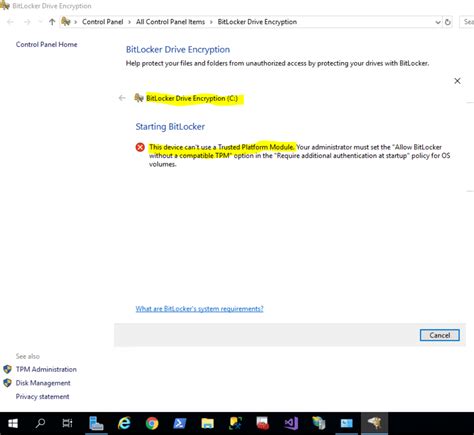This screenshot has width=474, height=435.
Task: Select BitLocker Drive Encryption breadcrumb
Action: click(257, 22)
